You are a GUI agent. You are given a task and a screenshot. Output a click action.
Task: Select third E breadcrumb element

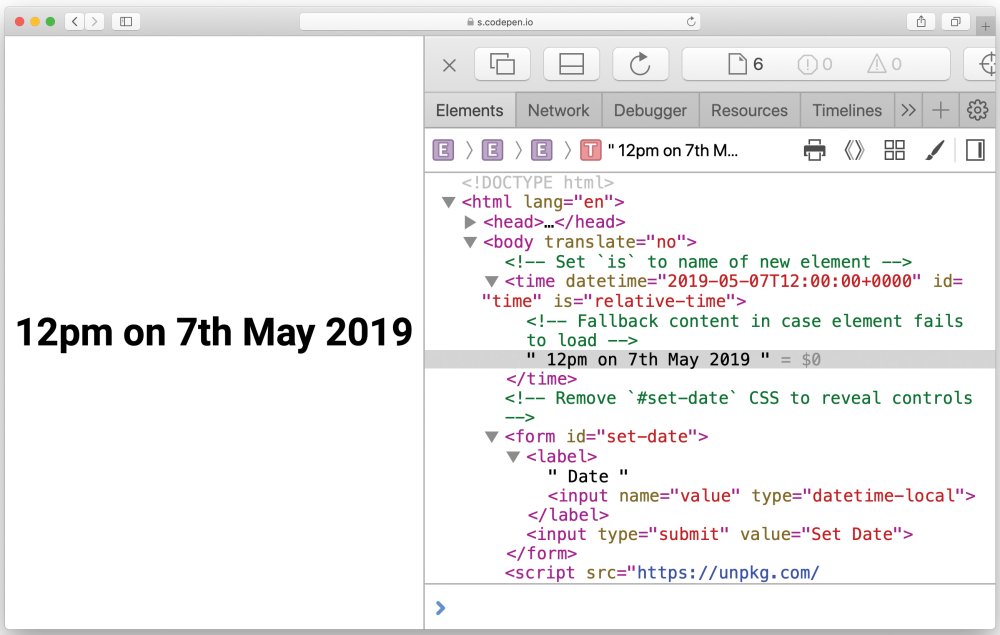click(x=541, y=150)
